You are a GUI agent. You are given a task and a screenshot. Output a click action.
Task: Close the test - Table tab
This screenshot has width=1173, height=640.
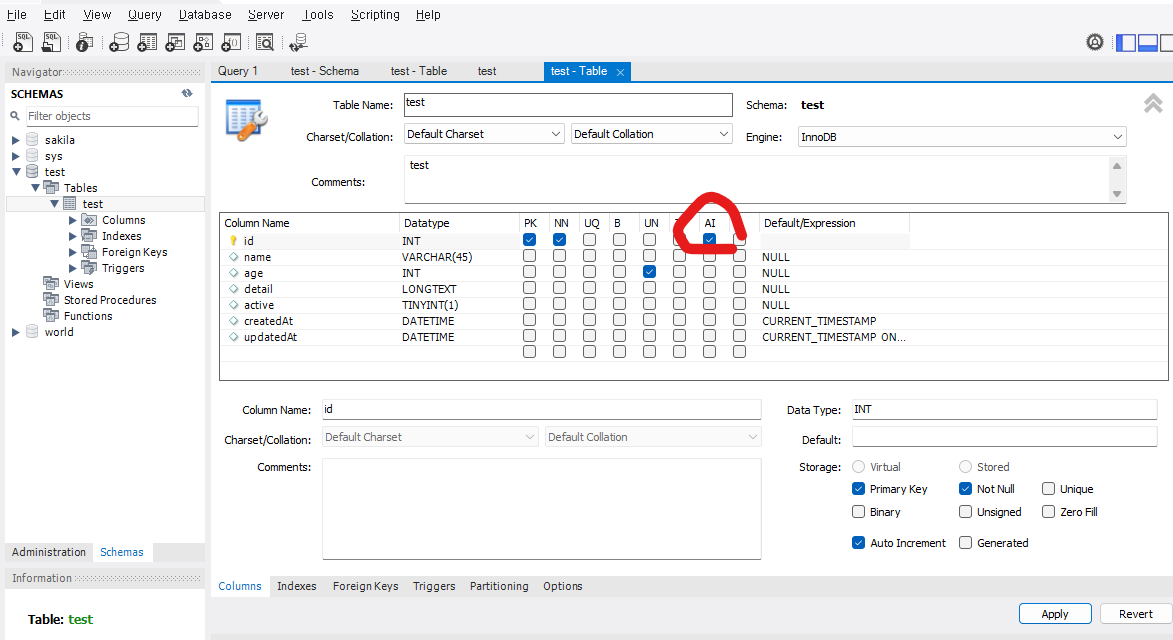[620, 72]
